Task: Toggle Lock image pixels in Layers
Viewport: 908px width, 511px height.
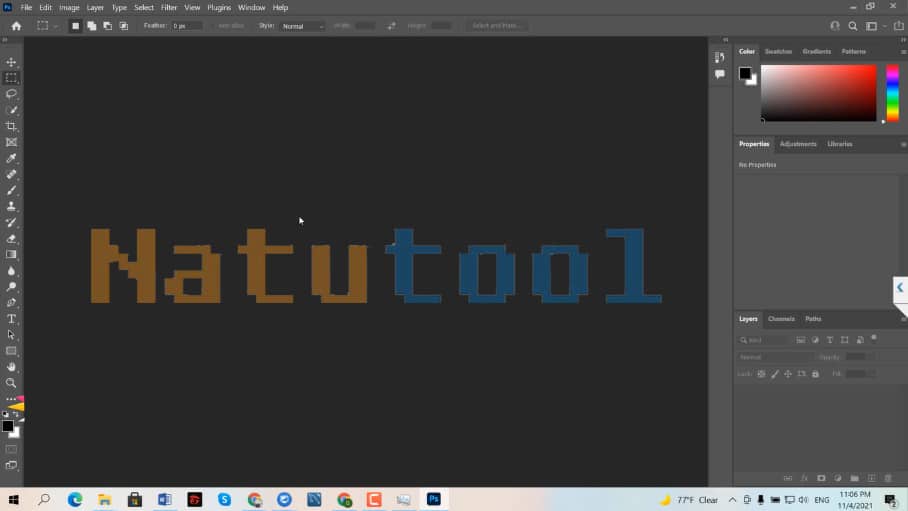Action: 775,374
